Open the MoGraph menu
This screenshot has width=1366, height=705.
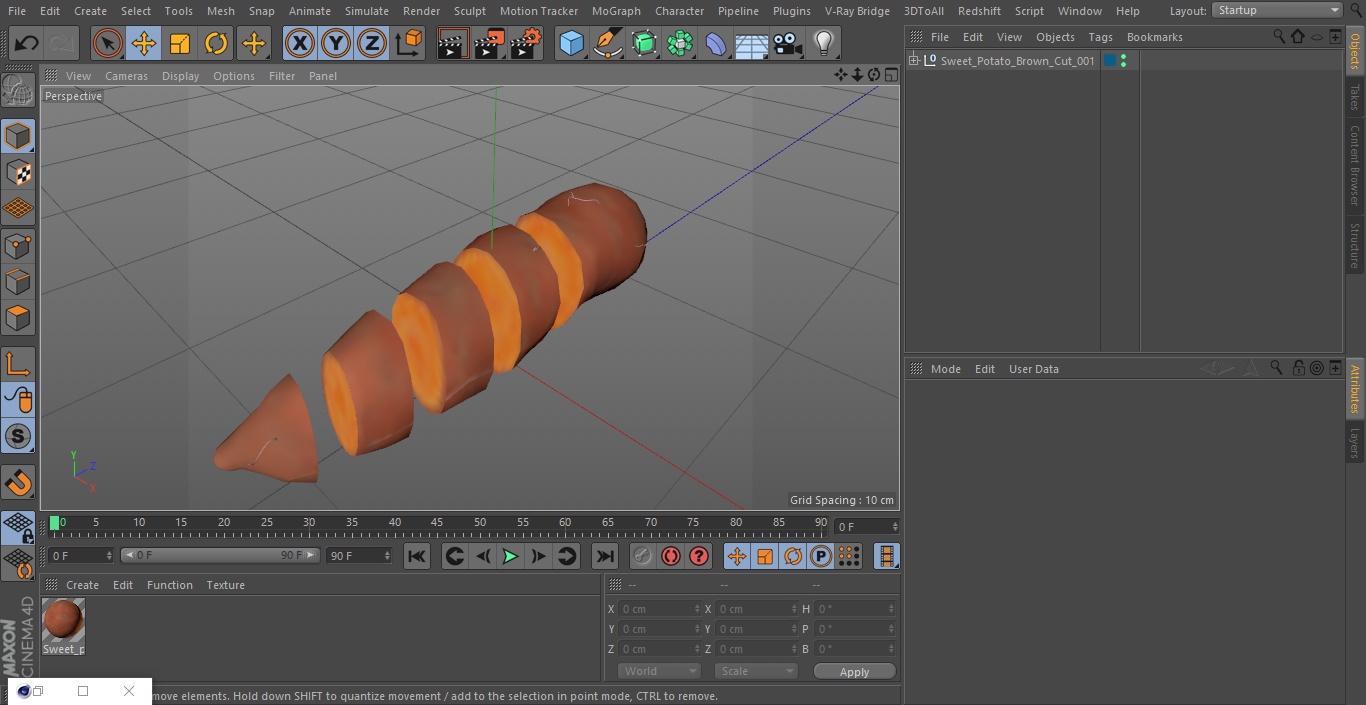click(616, 11)
